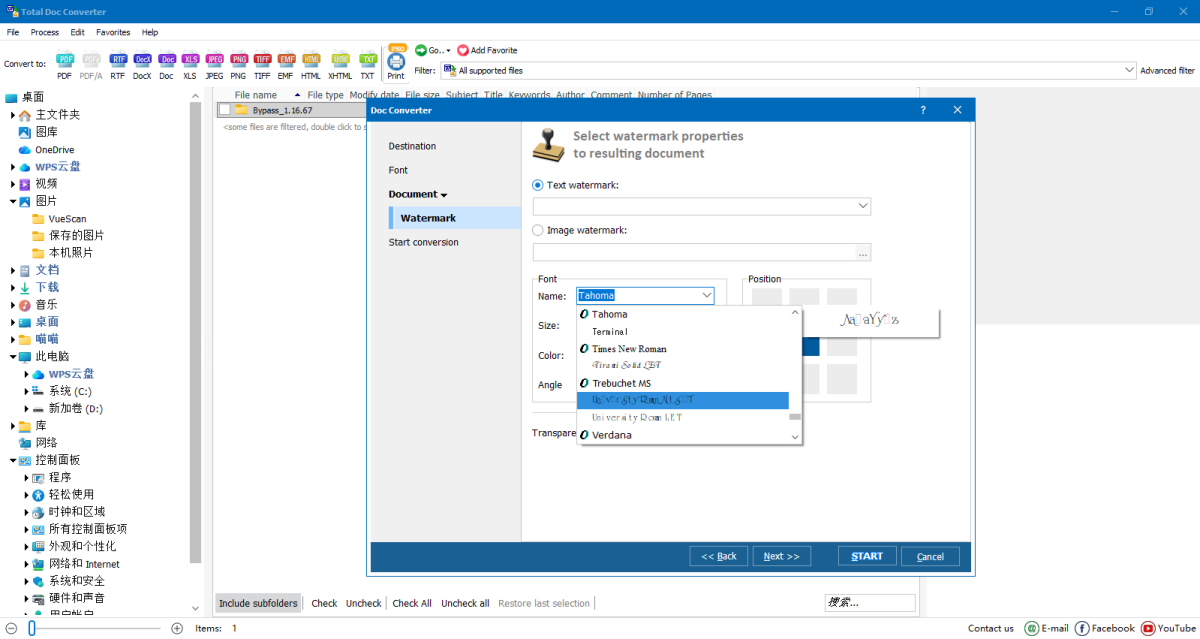Viewport: 1200px width, 639px height.
Task: Click the zoom slider at bottom left
Action: click(x=32, y=628)
